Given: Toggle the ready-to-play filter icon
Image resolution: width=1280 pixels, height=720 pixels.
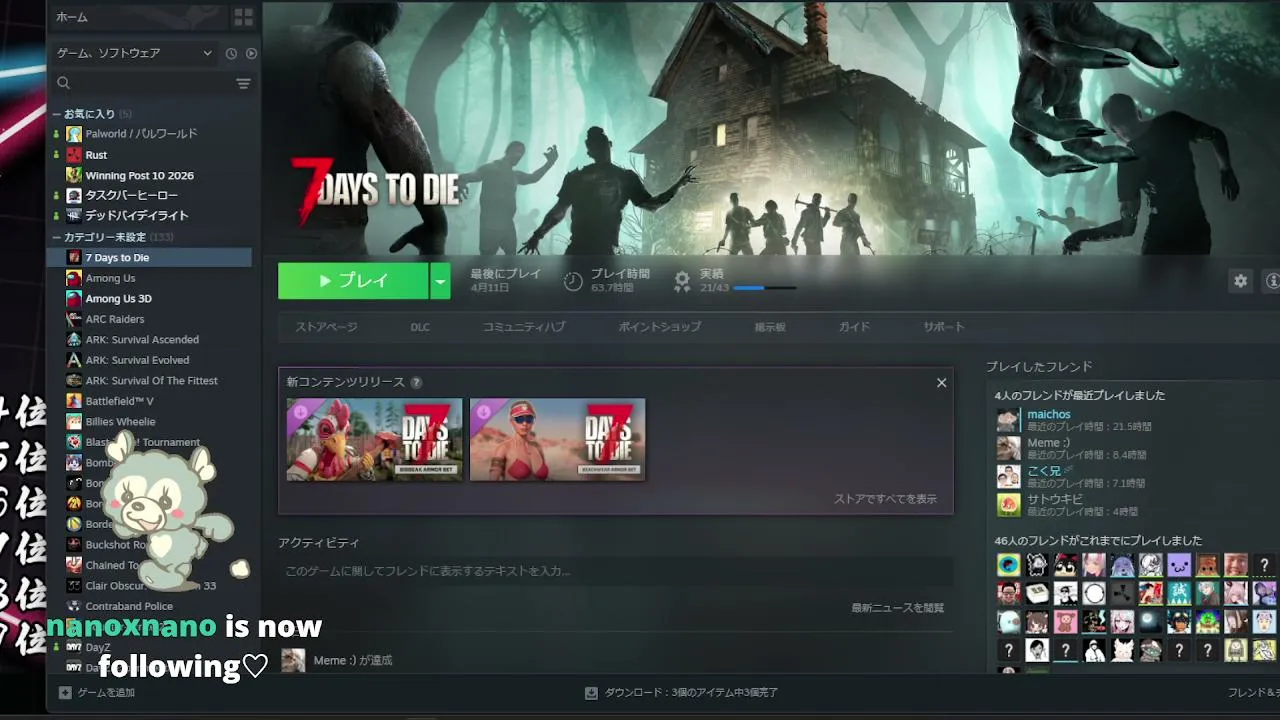Looking at the screenshot, I should click(251, 53).
